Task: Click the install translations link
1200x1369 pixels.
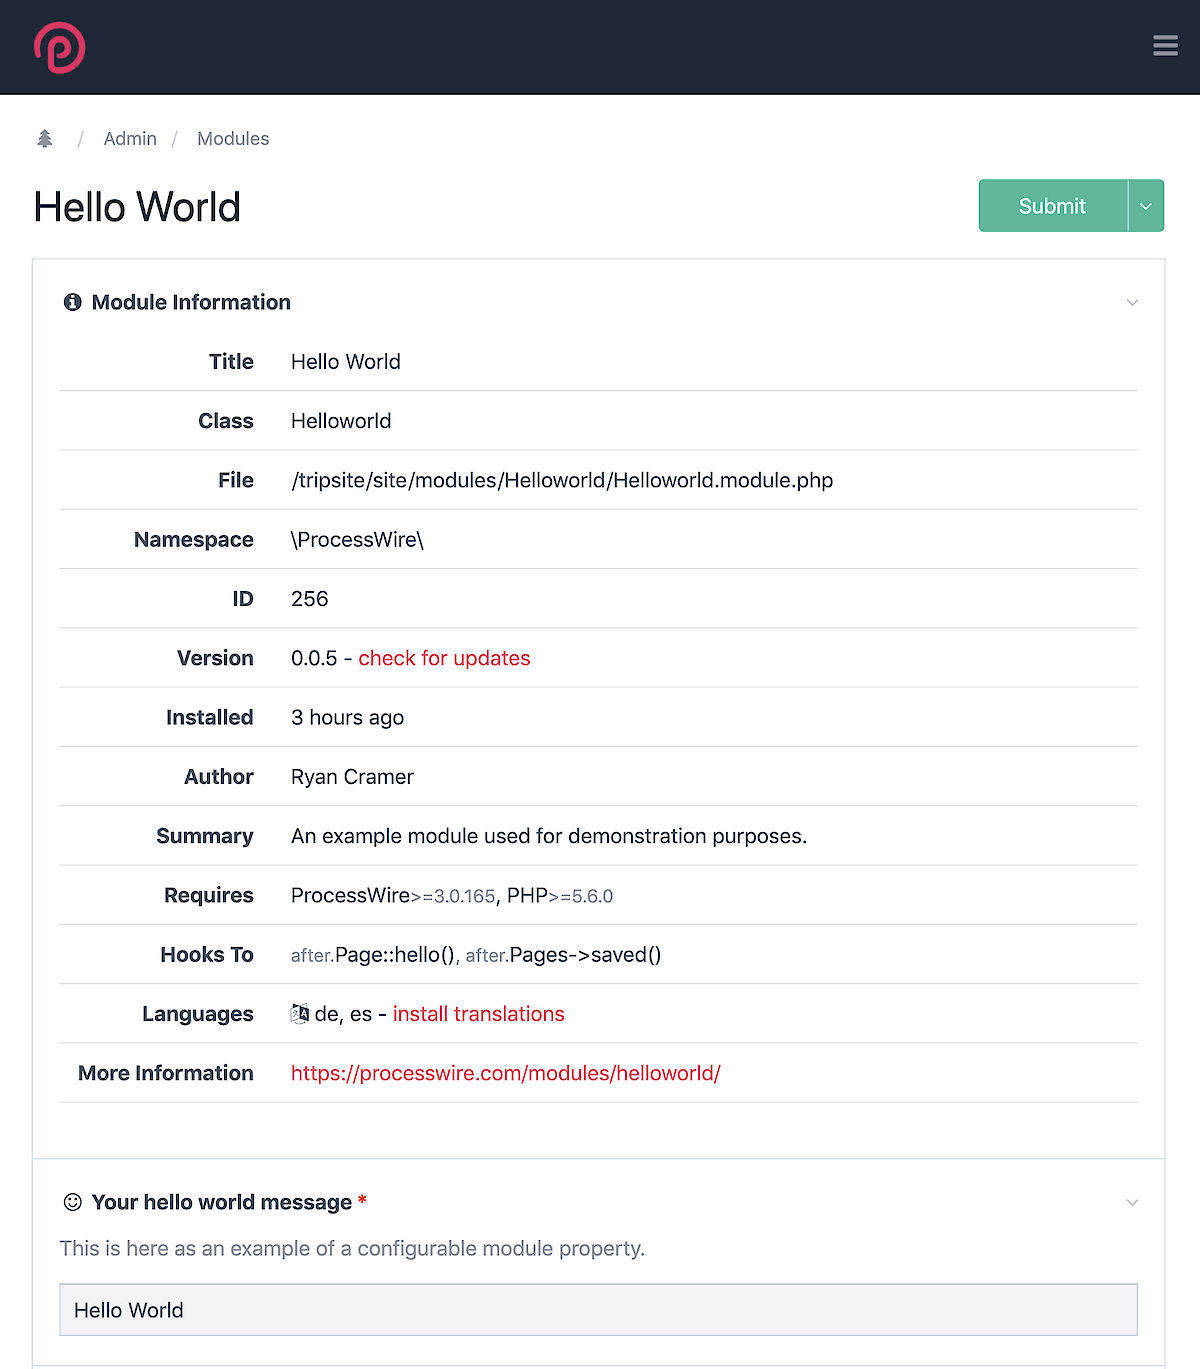Action: coord(479,1014)
